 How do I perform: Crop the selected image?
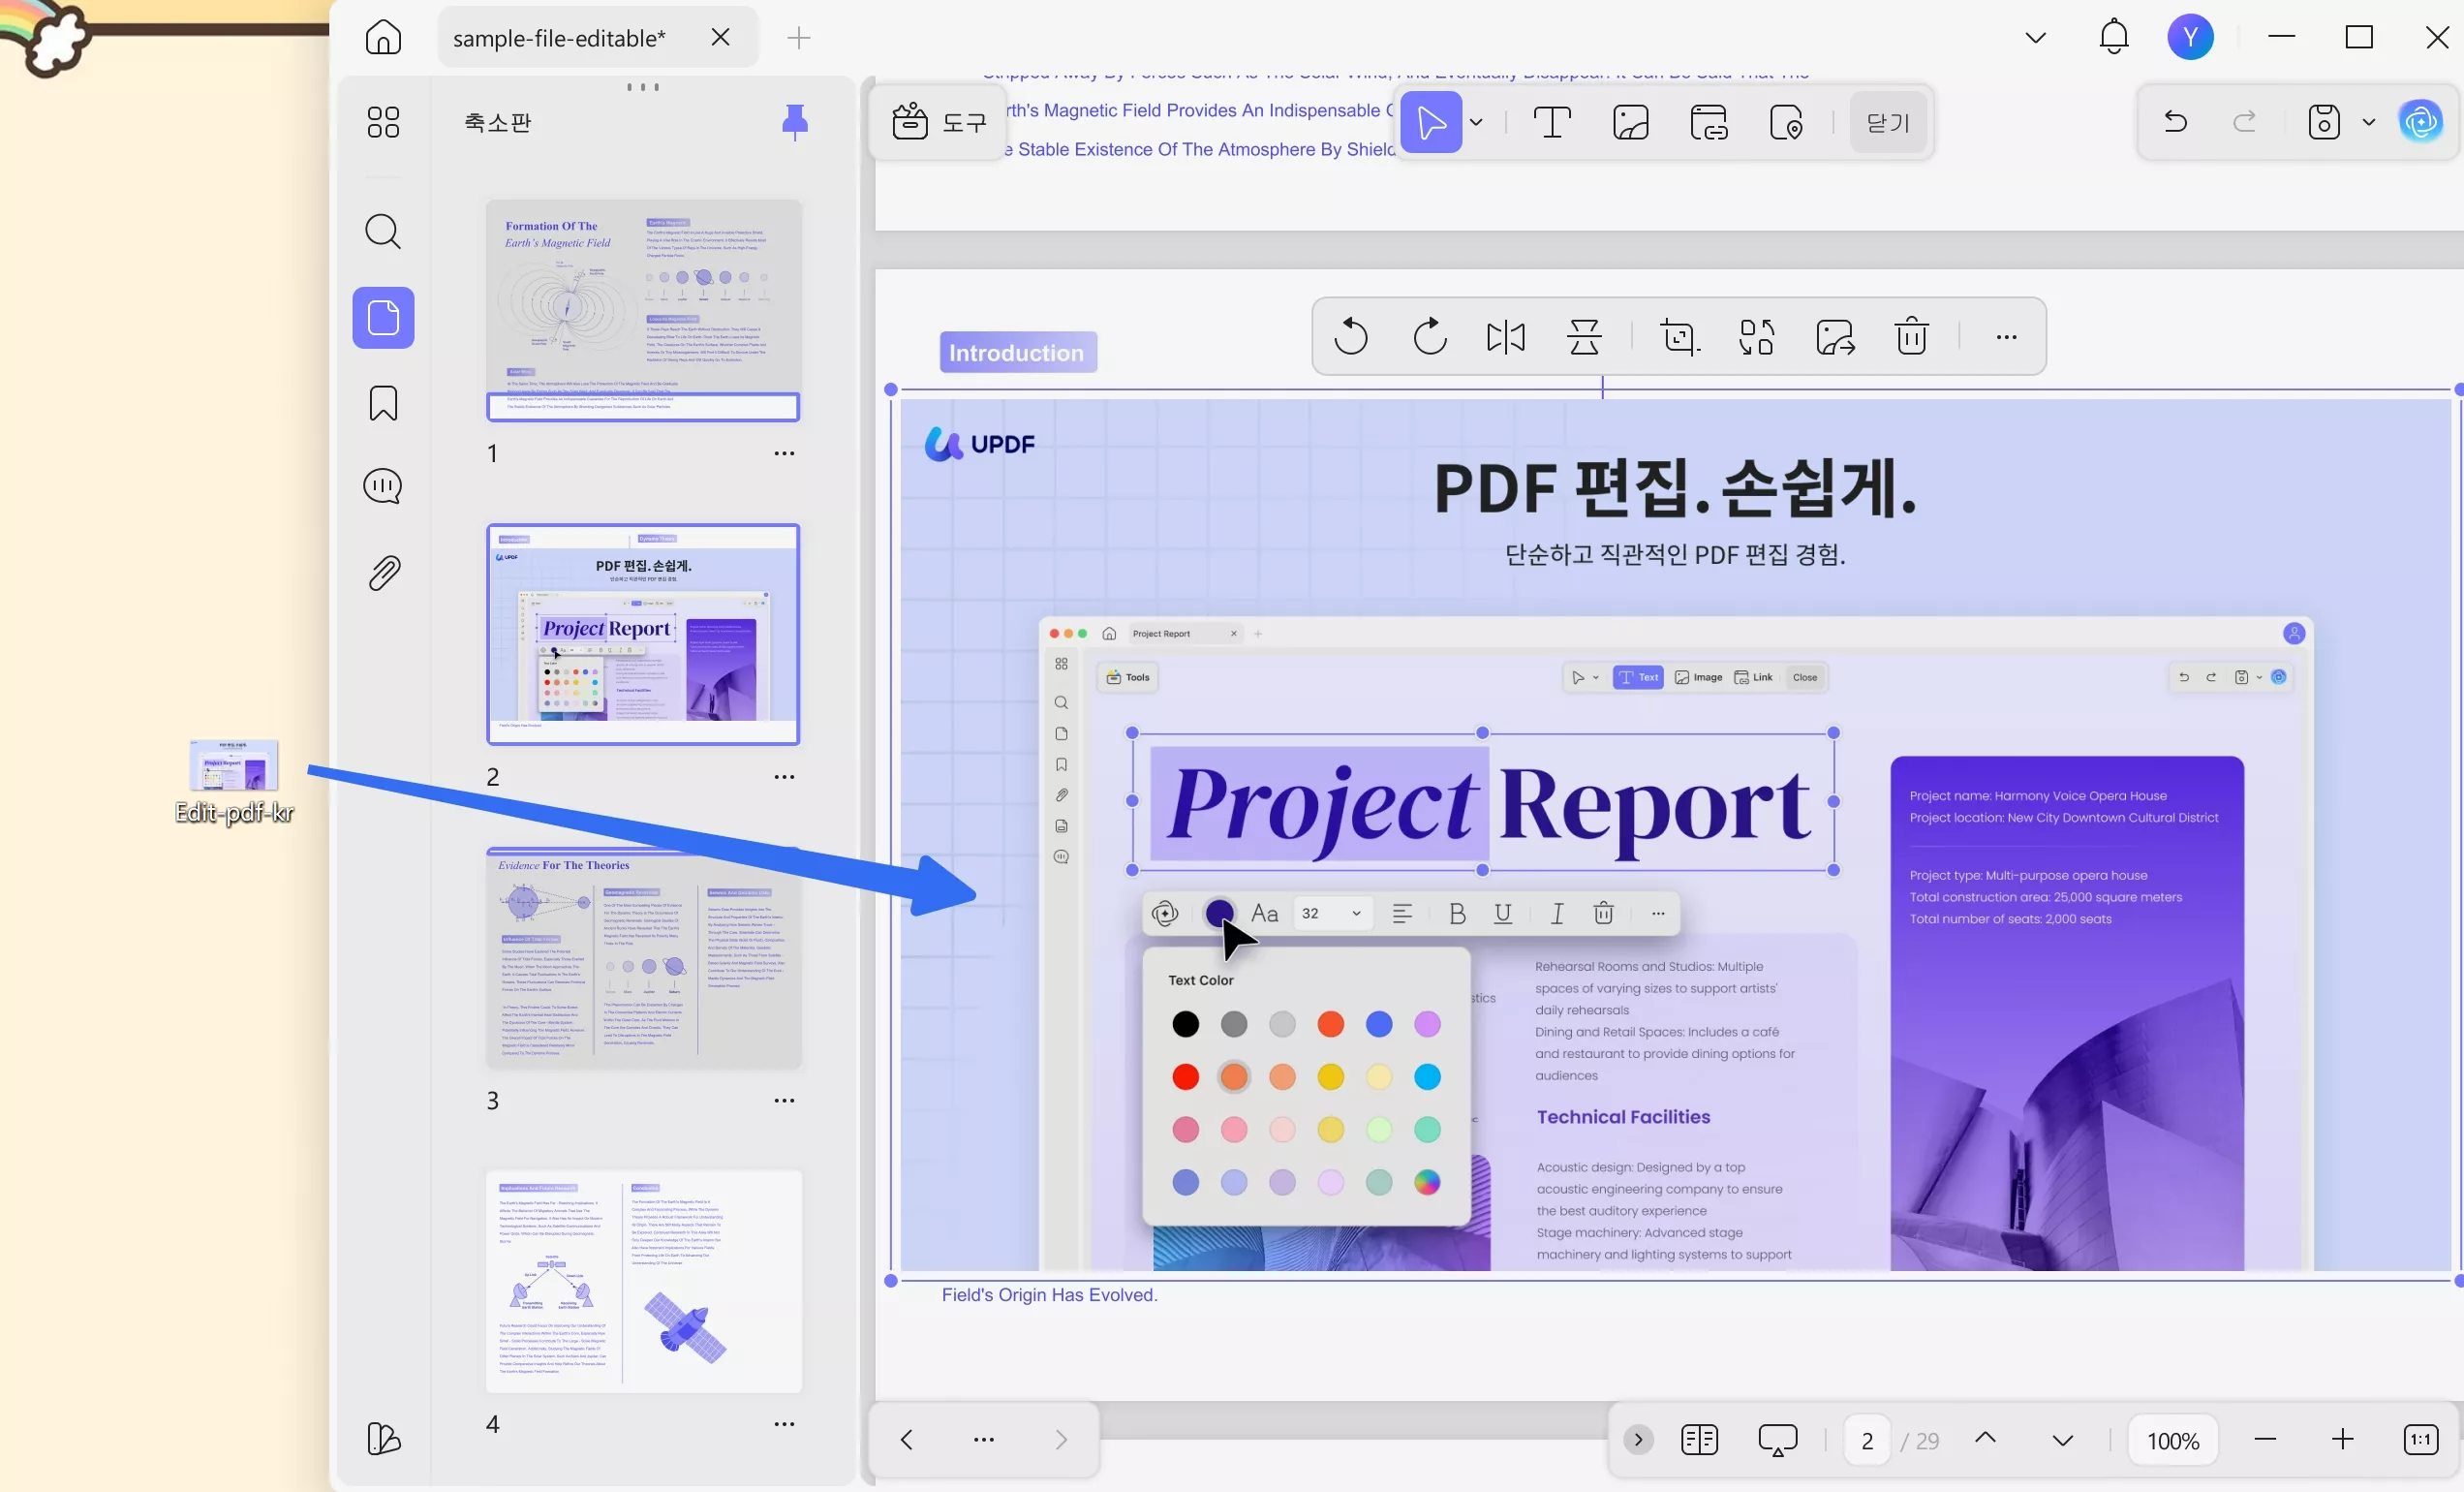tap(1679, 336)
